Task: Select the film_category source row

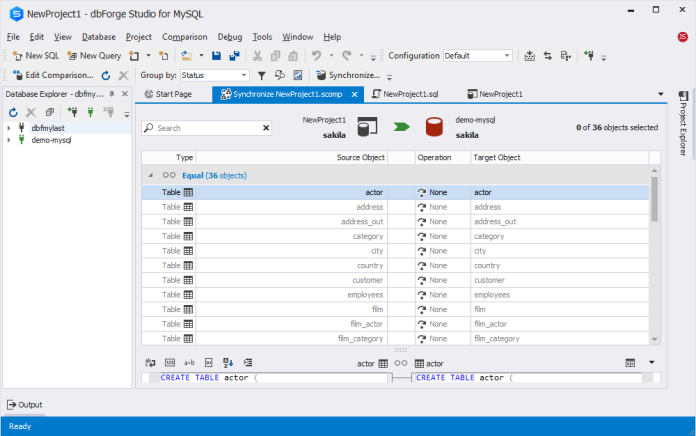Action: click(292, 339)
